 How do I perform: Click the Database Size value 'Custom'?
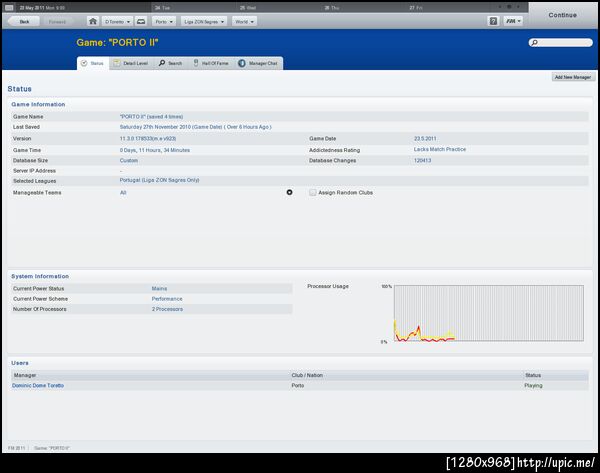tap(129, 160)
